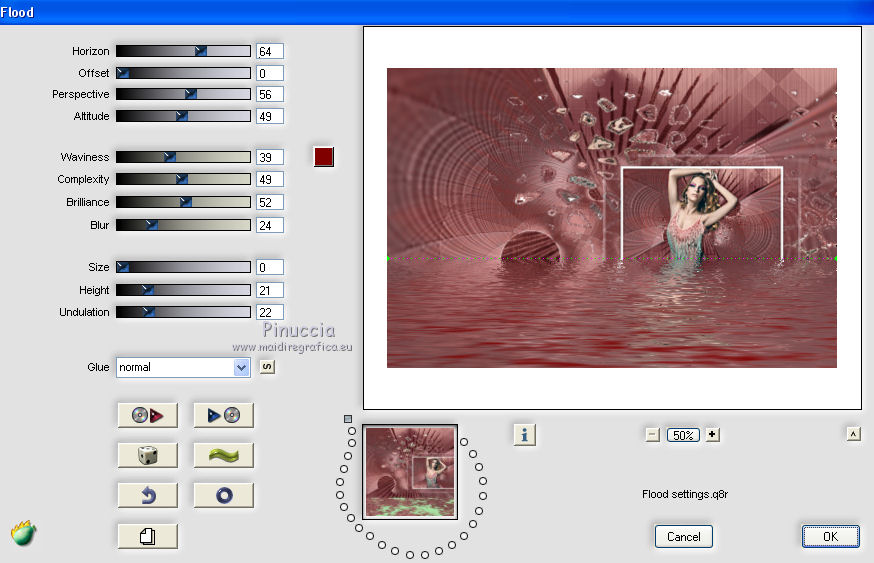Click the large flood preview image
The image size is (874, 563).
coord(612,218)
